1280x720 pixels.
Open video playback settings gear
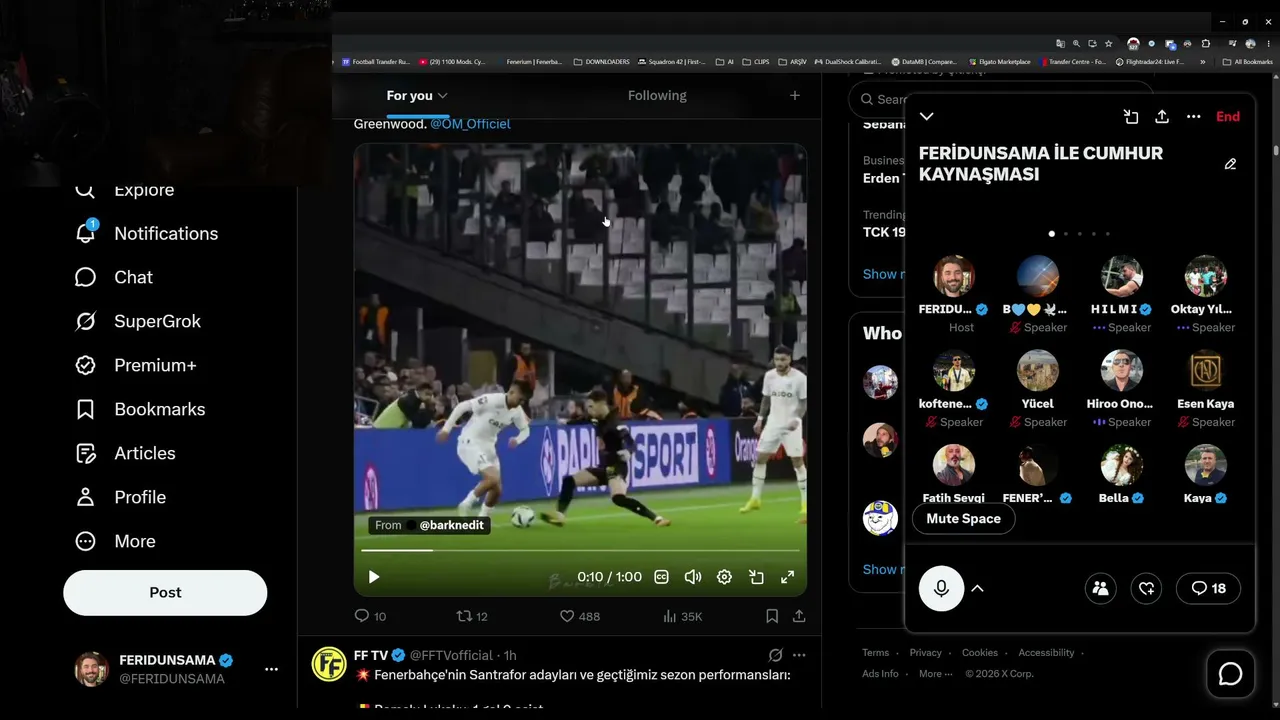click(x=724, y=577)
